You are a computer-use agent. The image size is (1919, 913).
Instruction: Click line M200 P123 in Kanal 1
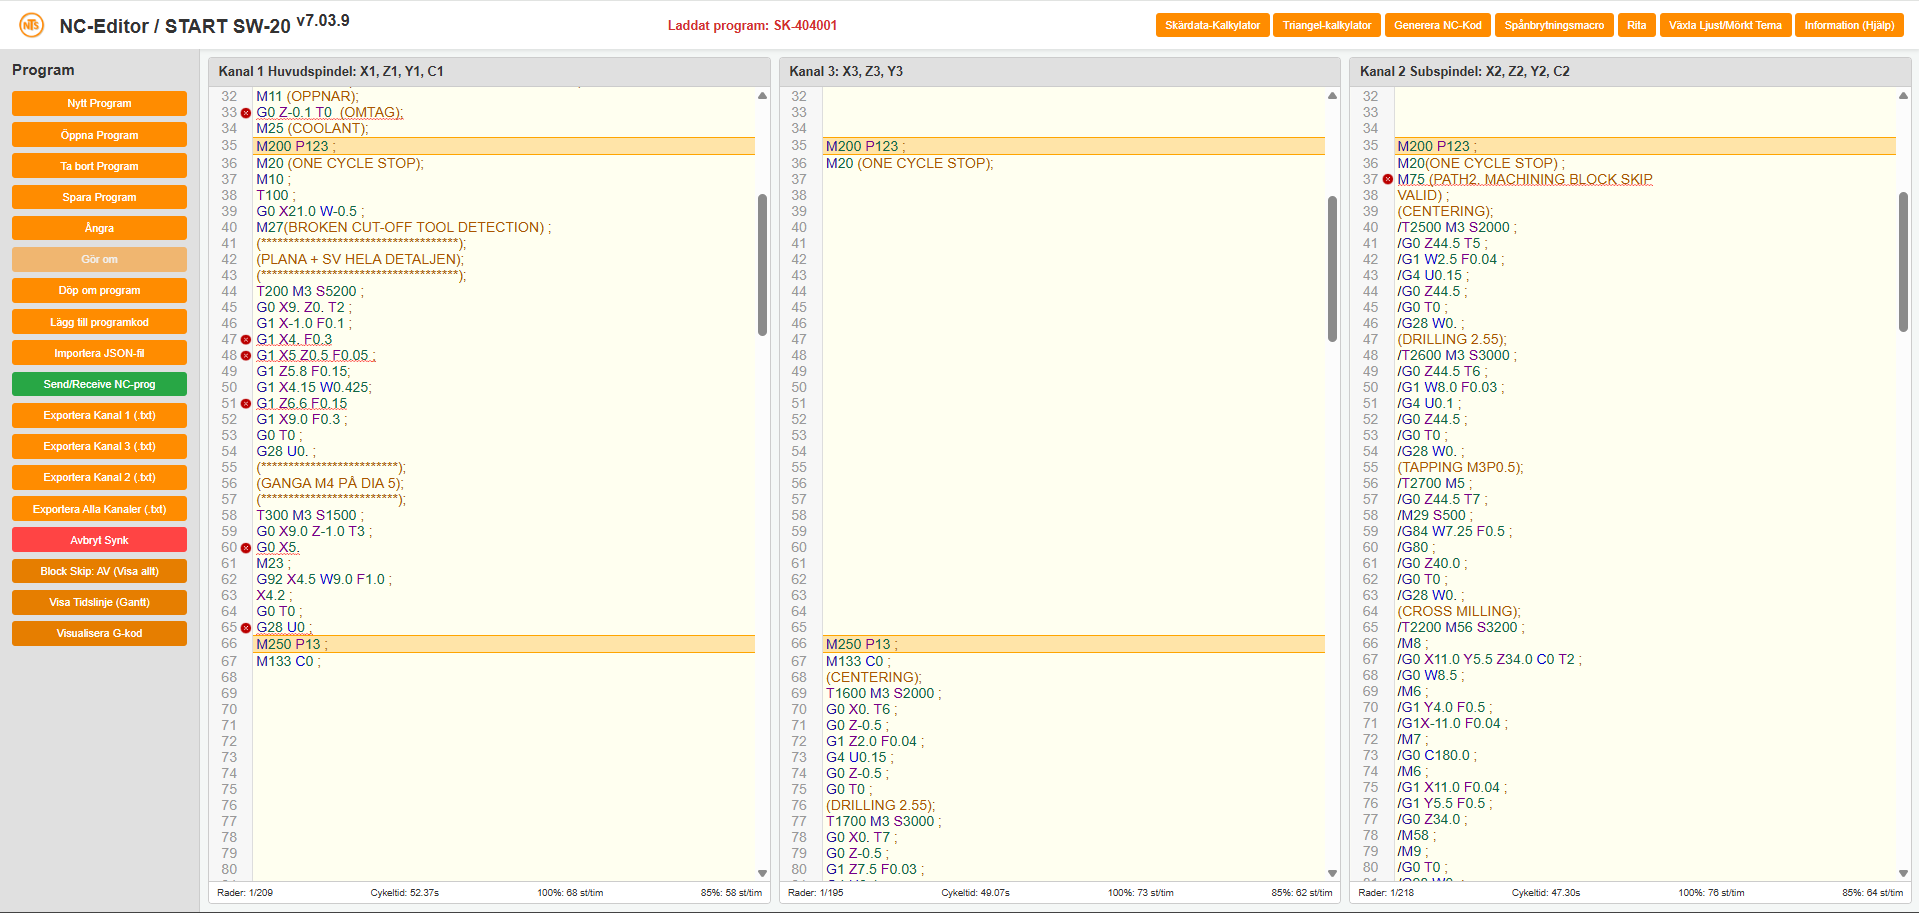click(x=505, y=146)
